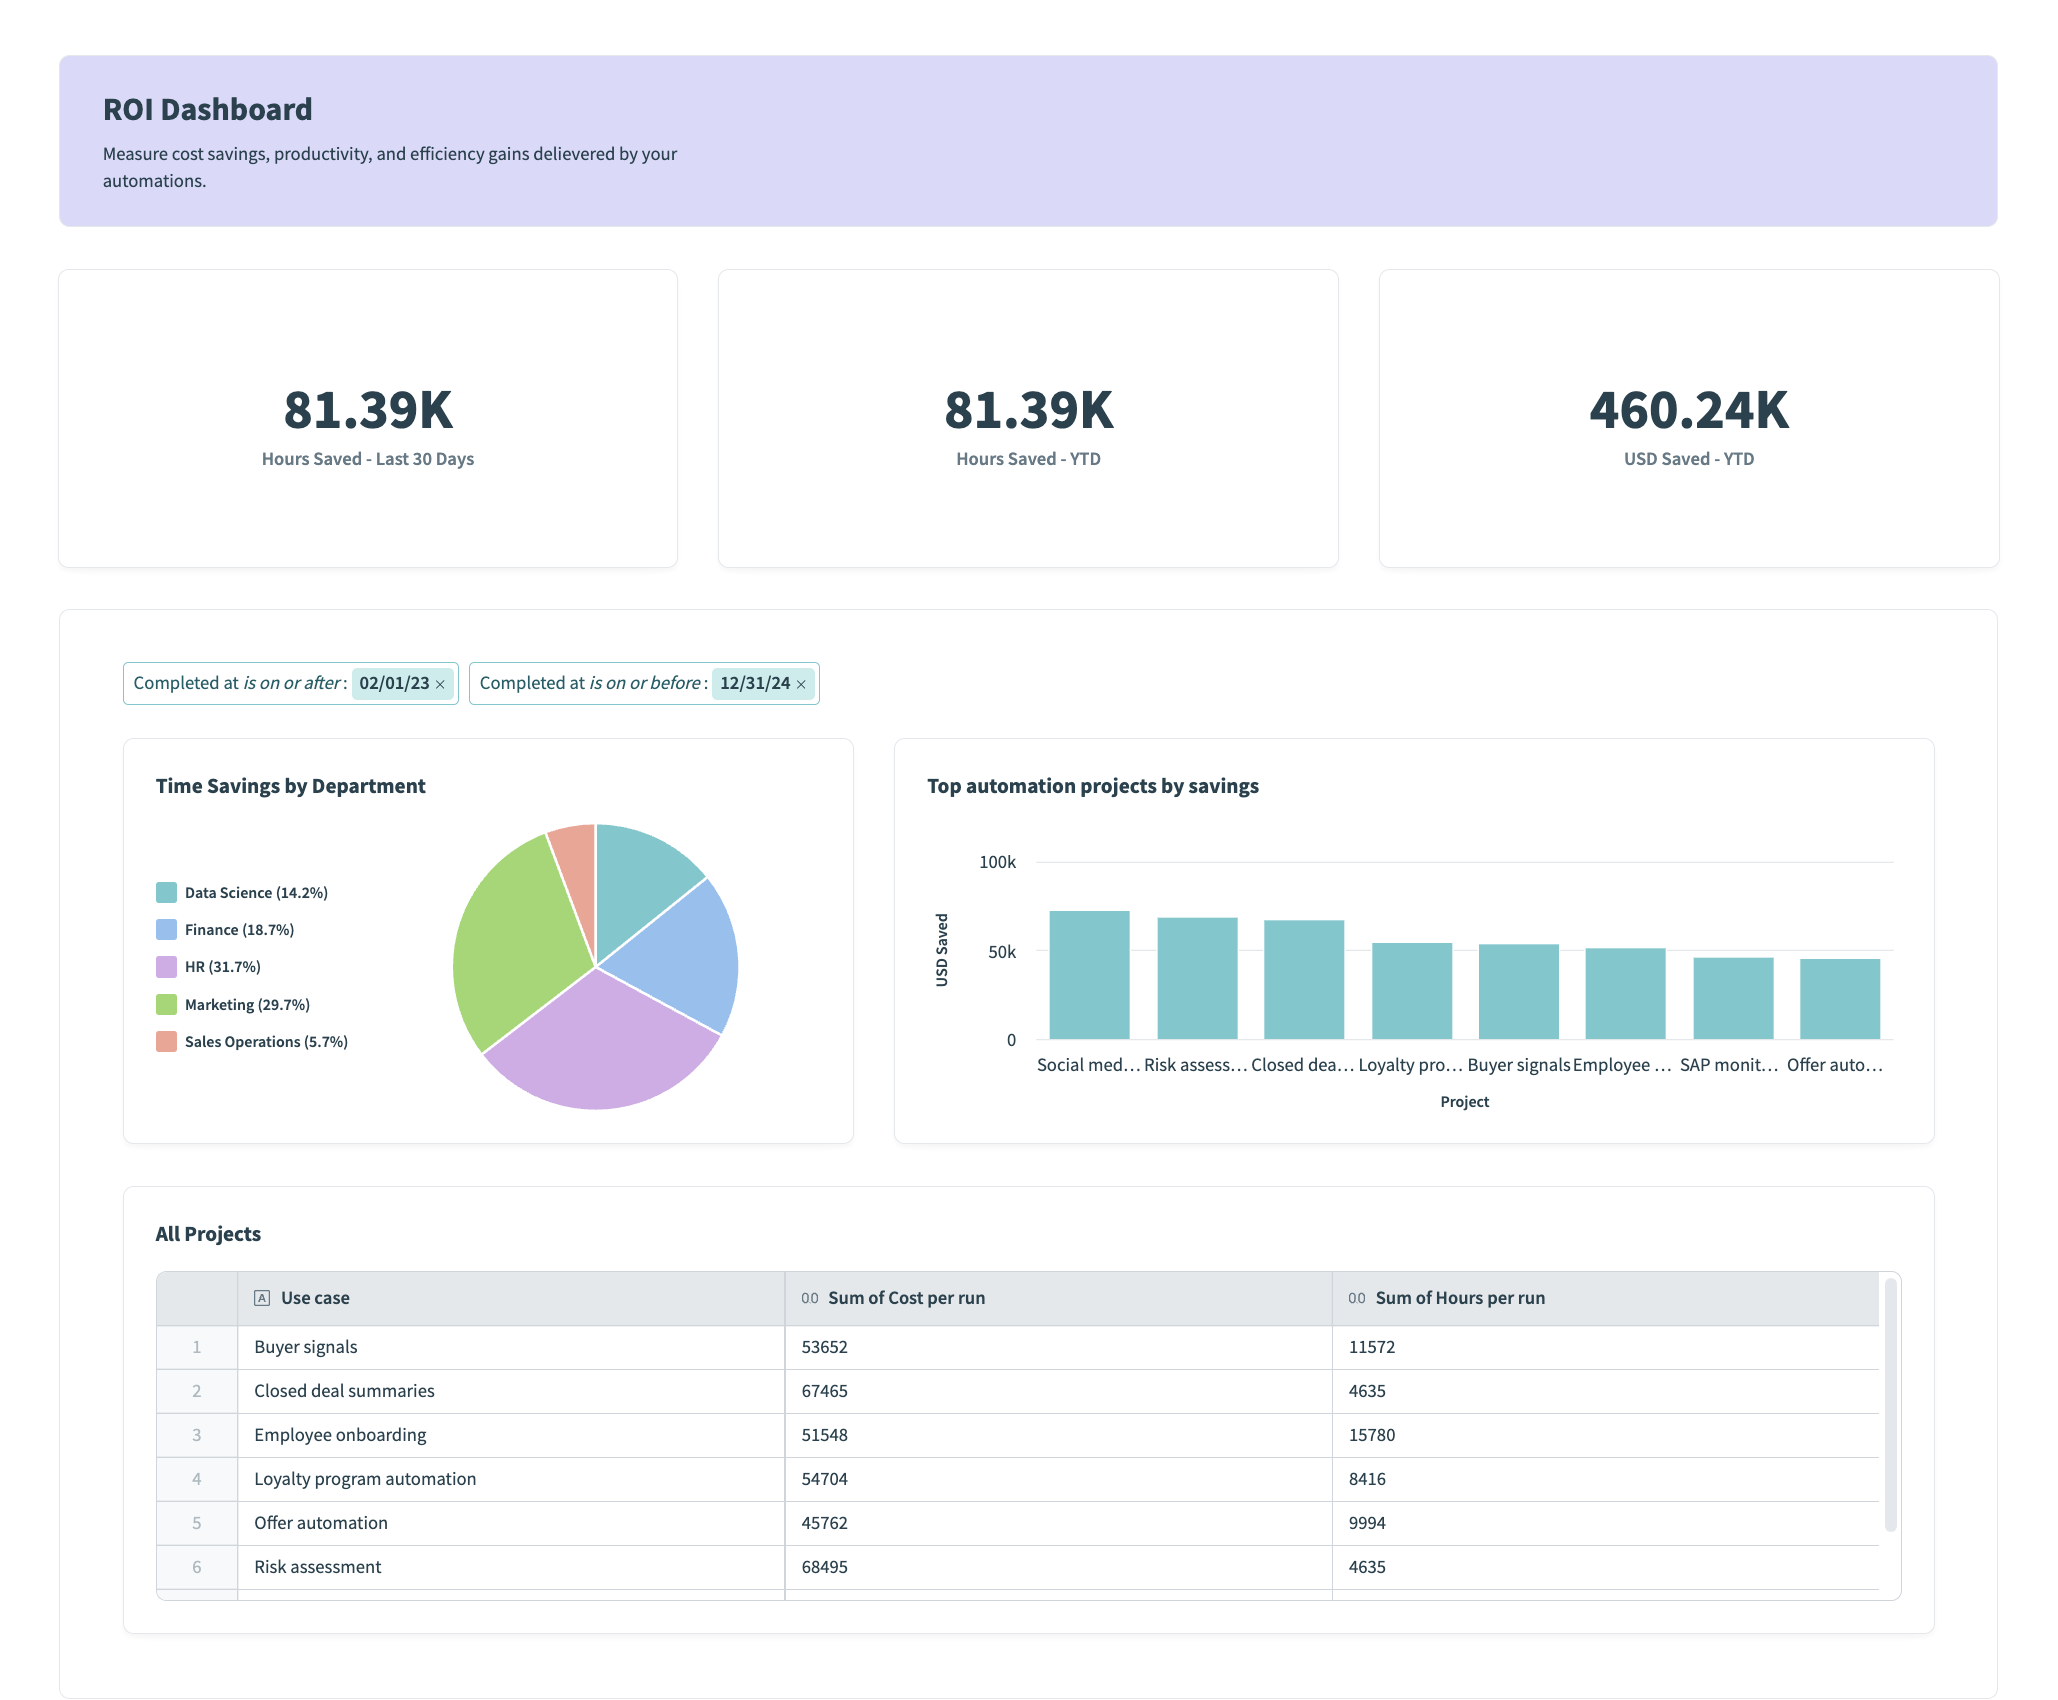
Task: Toggle Finance in the pie chart legend
Action: [x=239, y=929]
